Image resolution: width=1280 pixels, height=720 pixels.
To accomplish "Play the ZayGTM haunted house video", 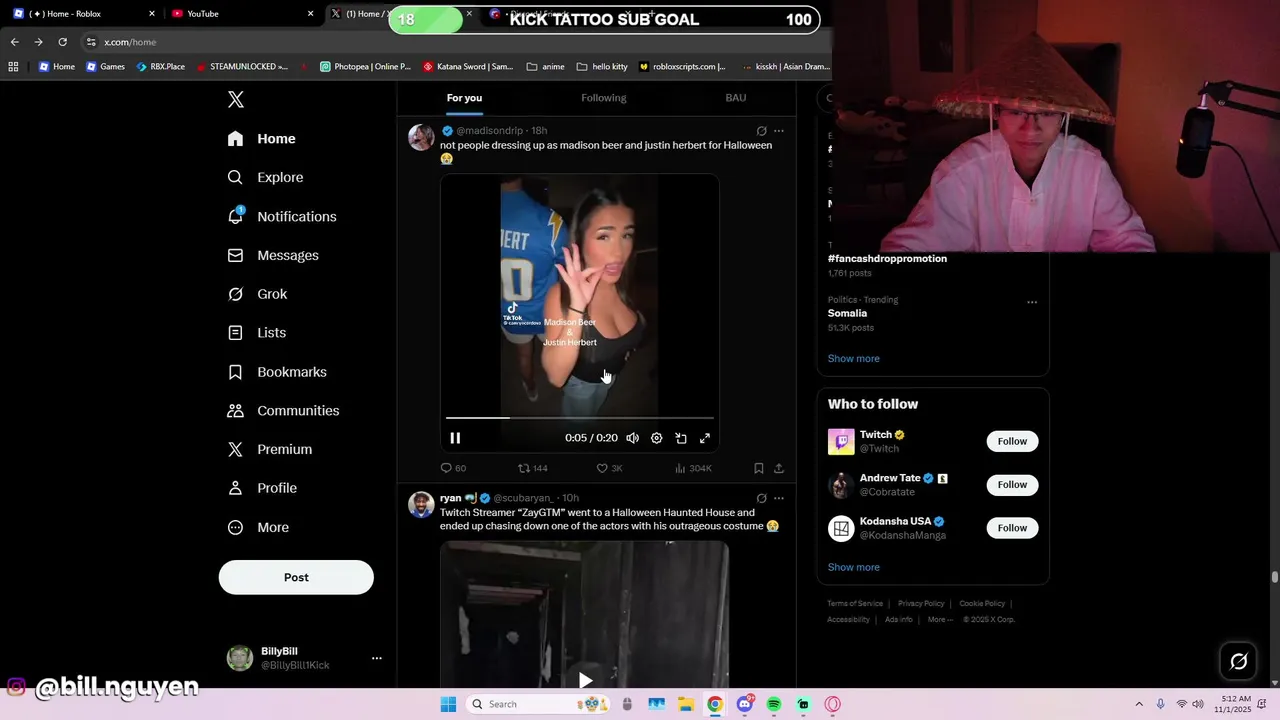I will click(585, 680).
